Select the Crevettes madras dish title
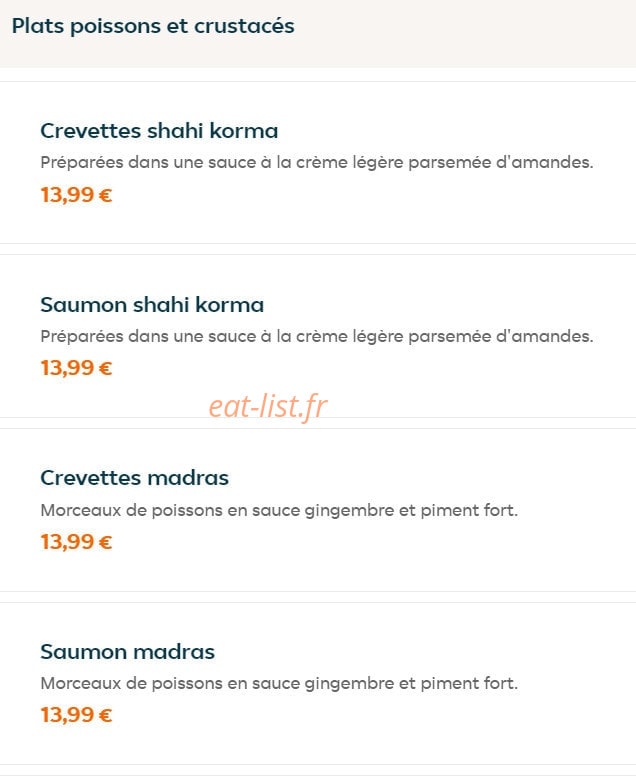Screen dimensions: 636x781 [134, 478]
